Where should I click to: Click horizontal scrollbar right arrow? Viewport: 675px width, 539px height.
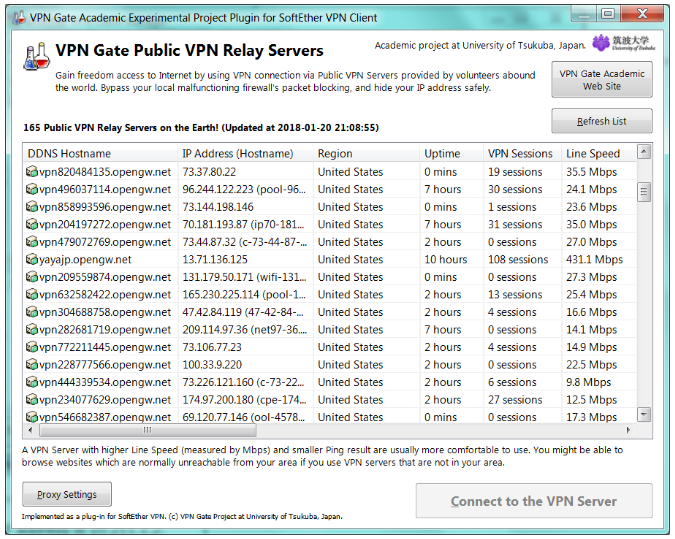pos(629,430)
